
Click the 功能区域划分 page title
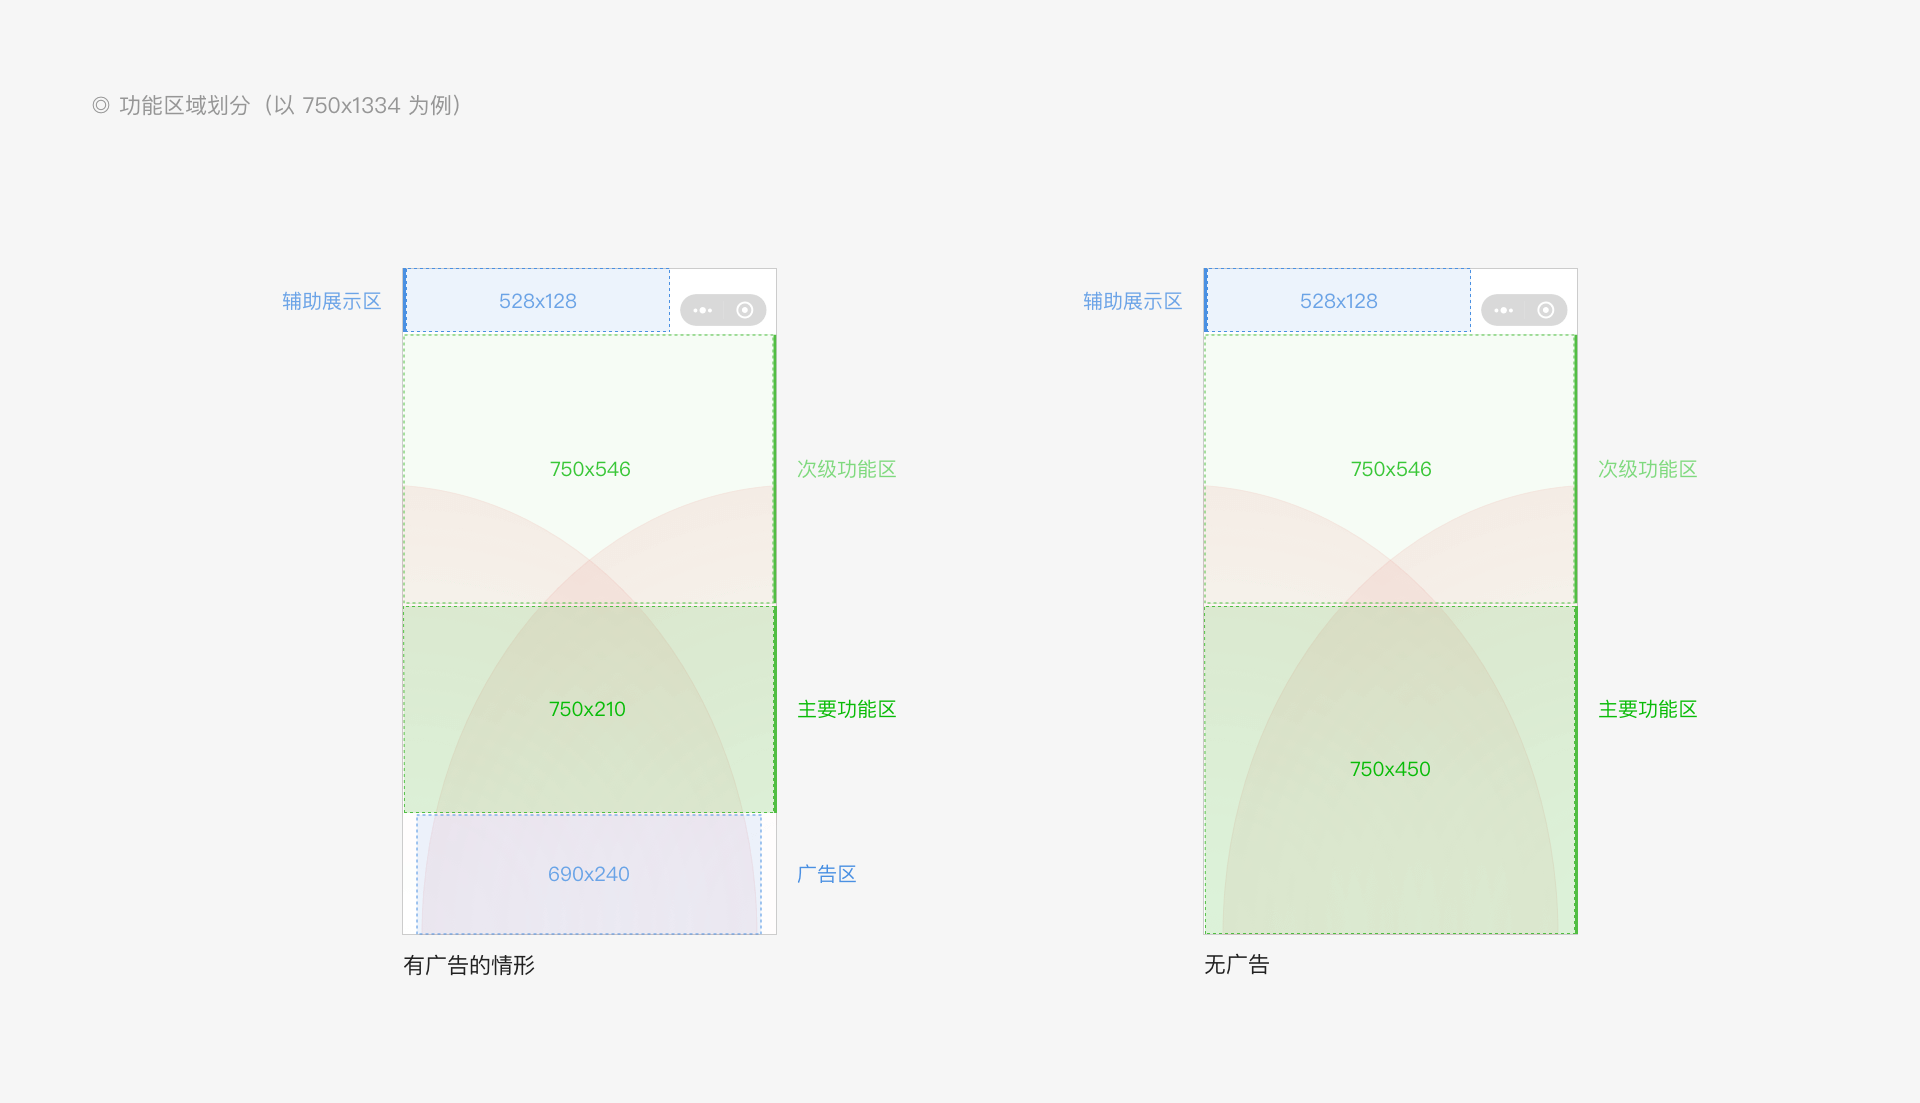click(185, 105)
